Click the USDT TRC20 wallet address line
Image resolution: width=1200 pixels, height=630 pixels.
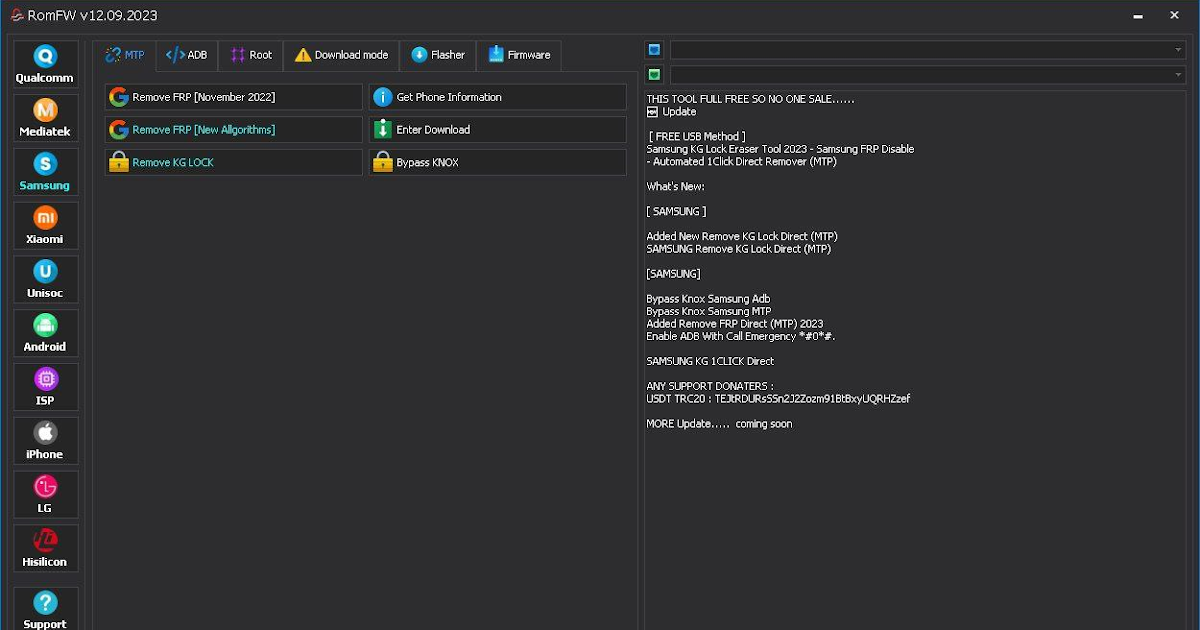(778, 399)
